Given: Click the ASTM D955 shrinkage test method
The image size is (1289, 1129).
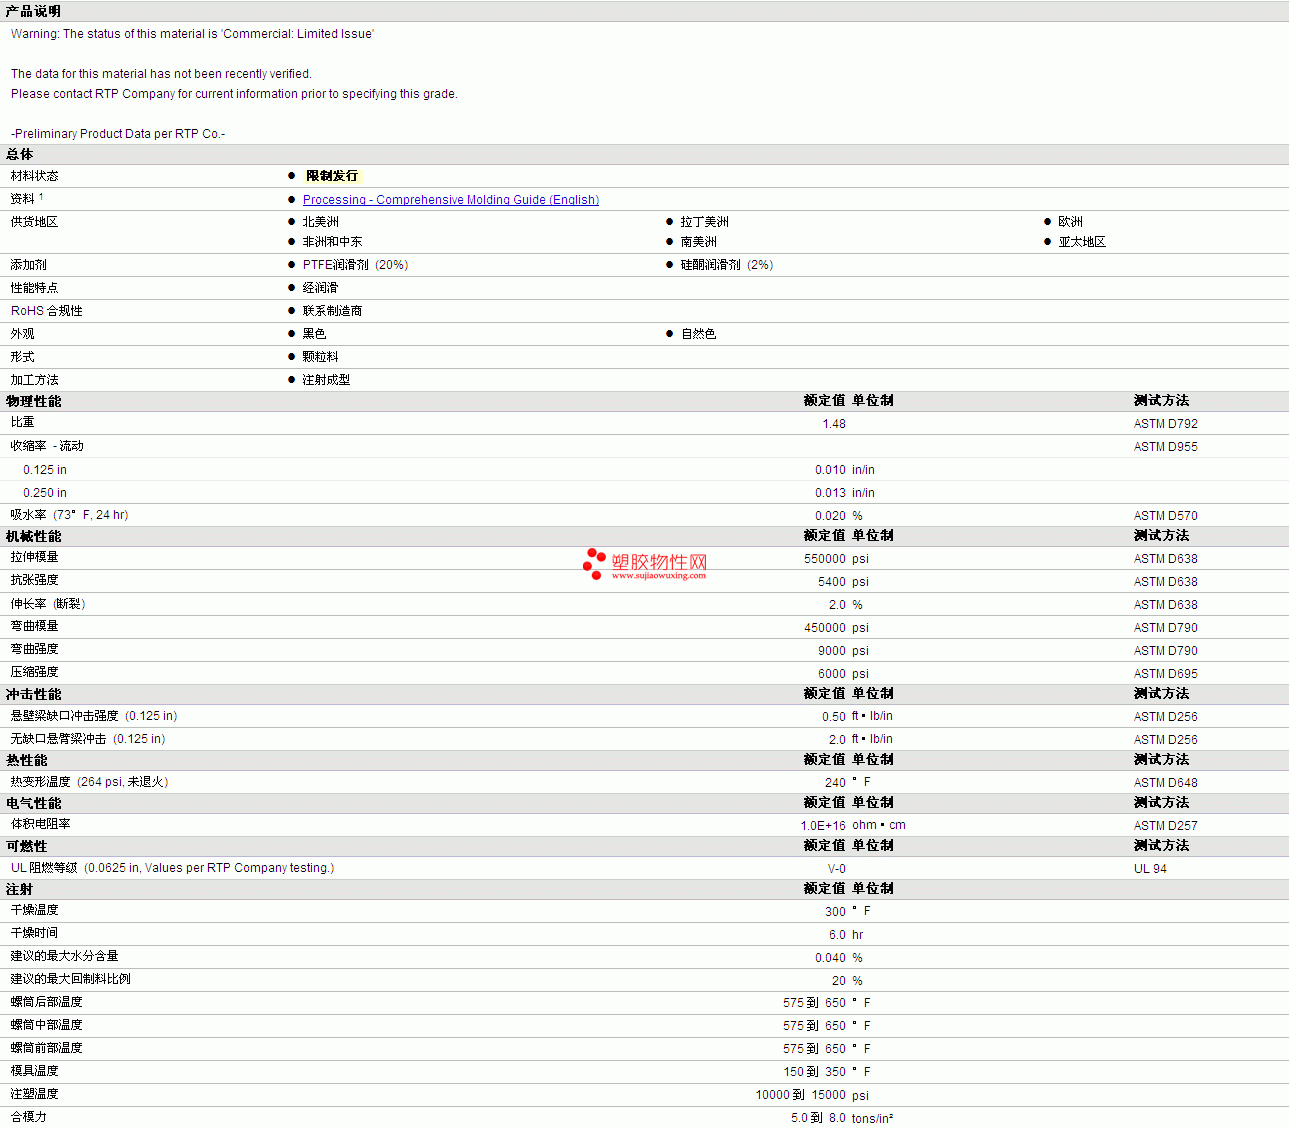Looking at the screenshot, I should (1166, 447).
